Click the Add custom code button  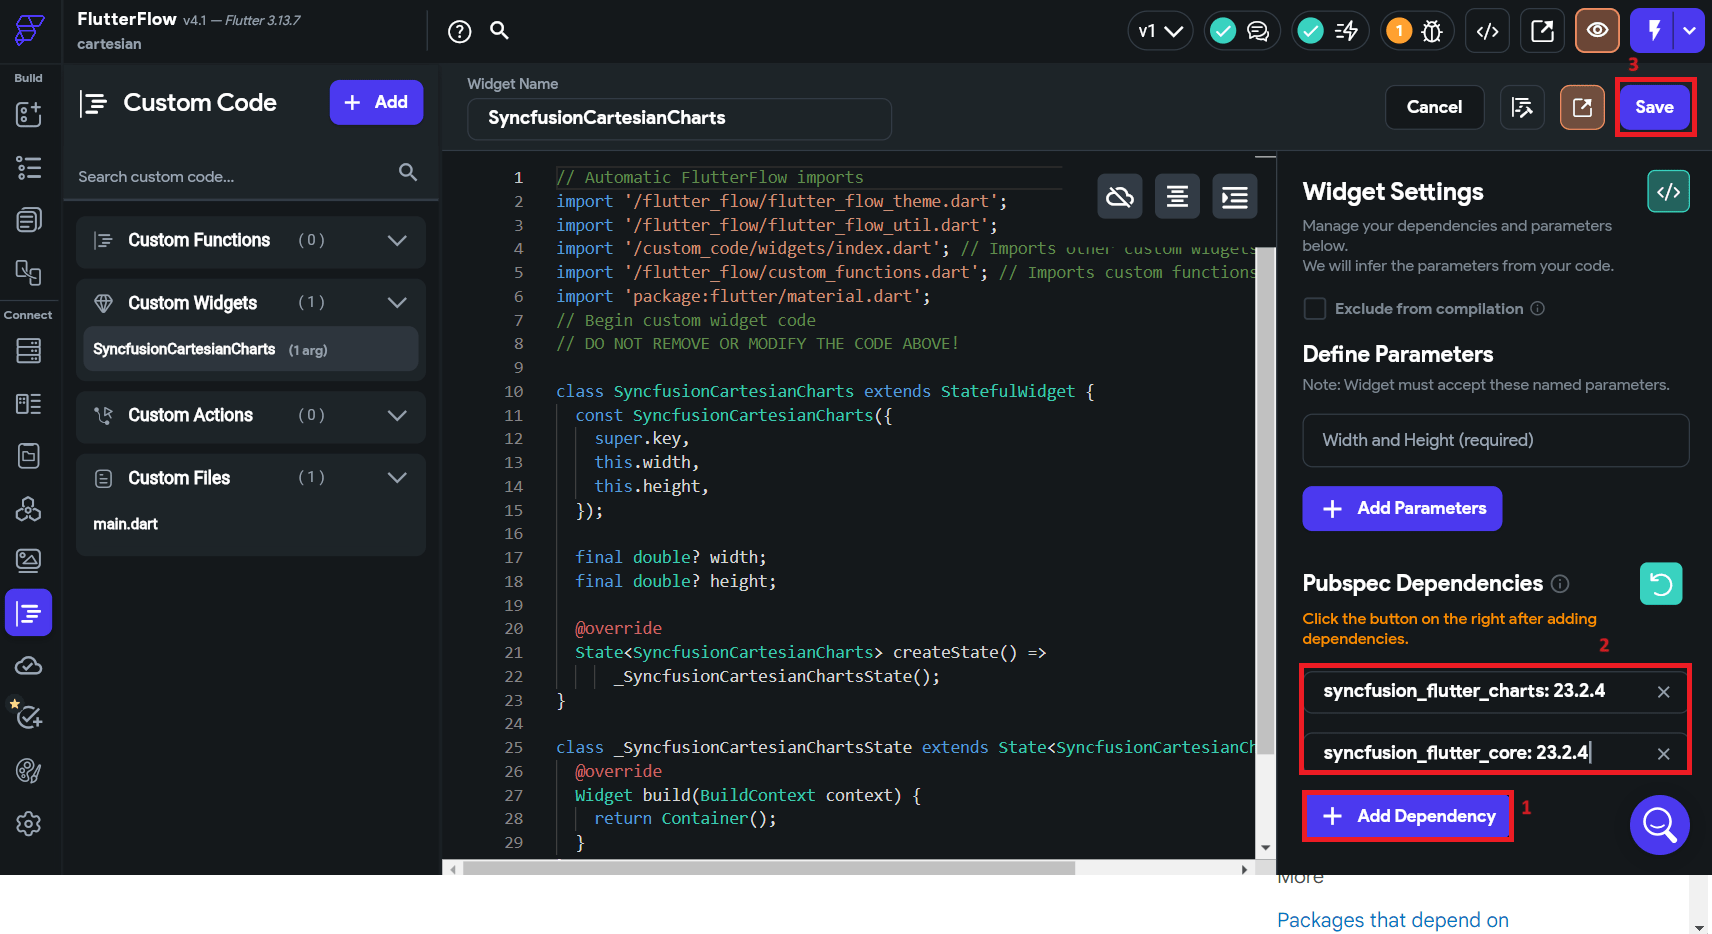[x=376, y=102]
